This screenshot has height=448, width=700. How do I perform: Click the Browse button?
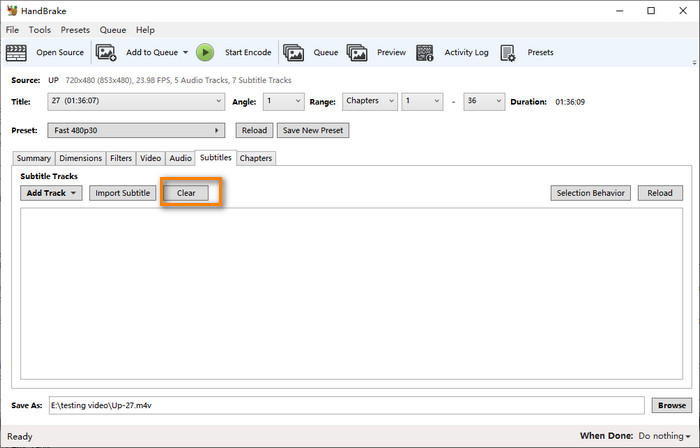(x=671, y=405)
